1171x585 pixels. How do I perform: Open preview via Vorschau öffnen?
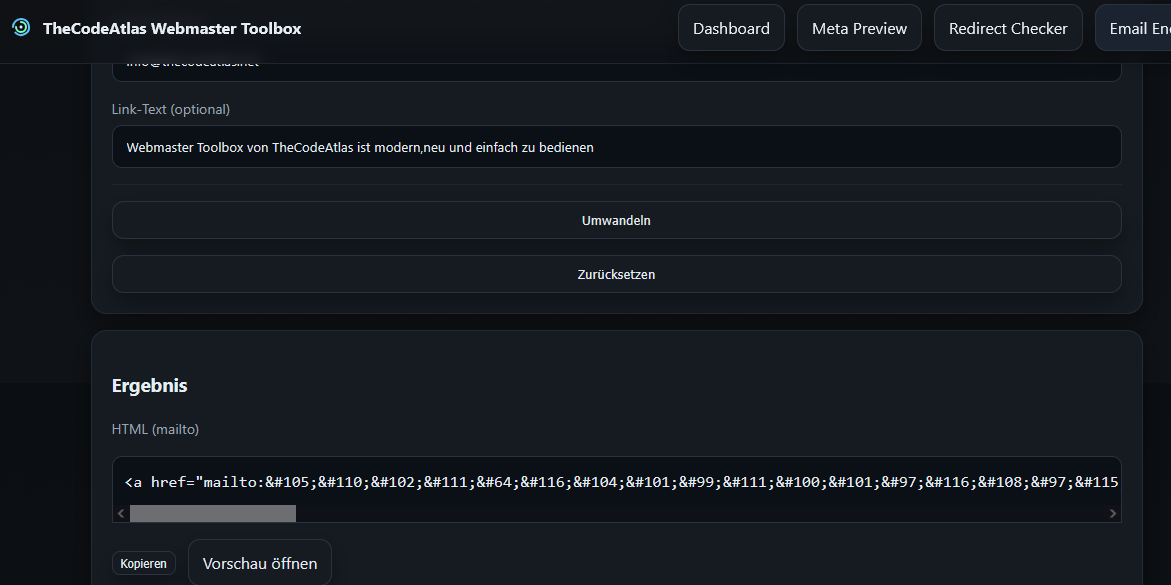(x=259, y=562)
